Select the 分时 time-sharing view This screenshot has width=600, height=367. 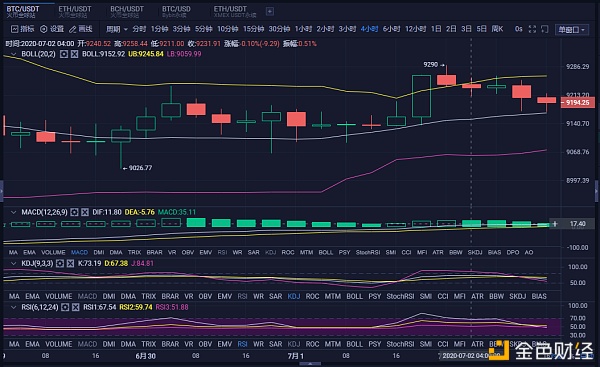[139, 29]
